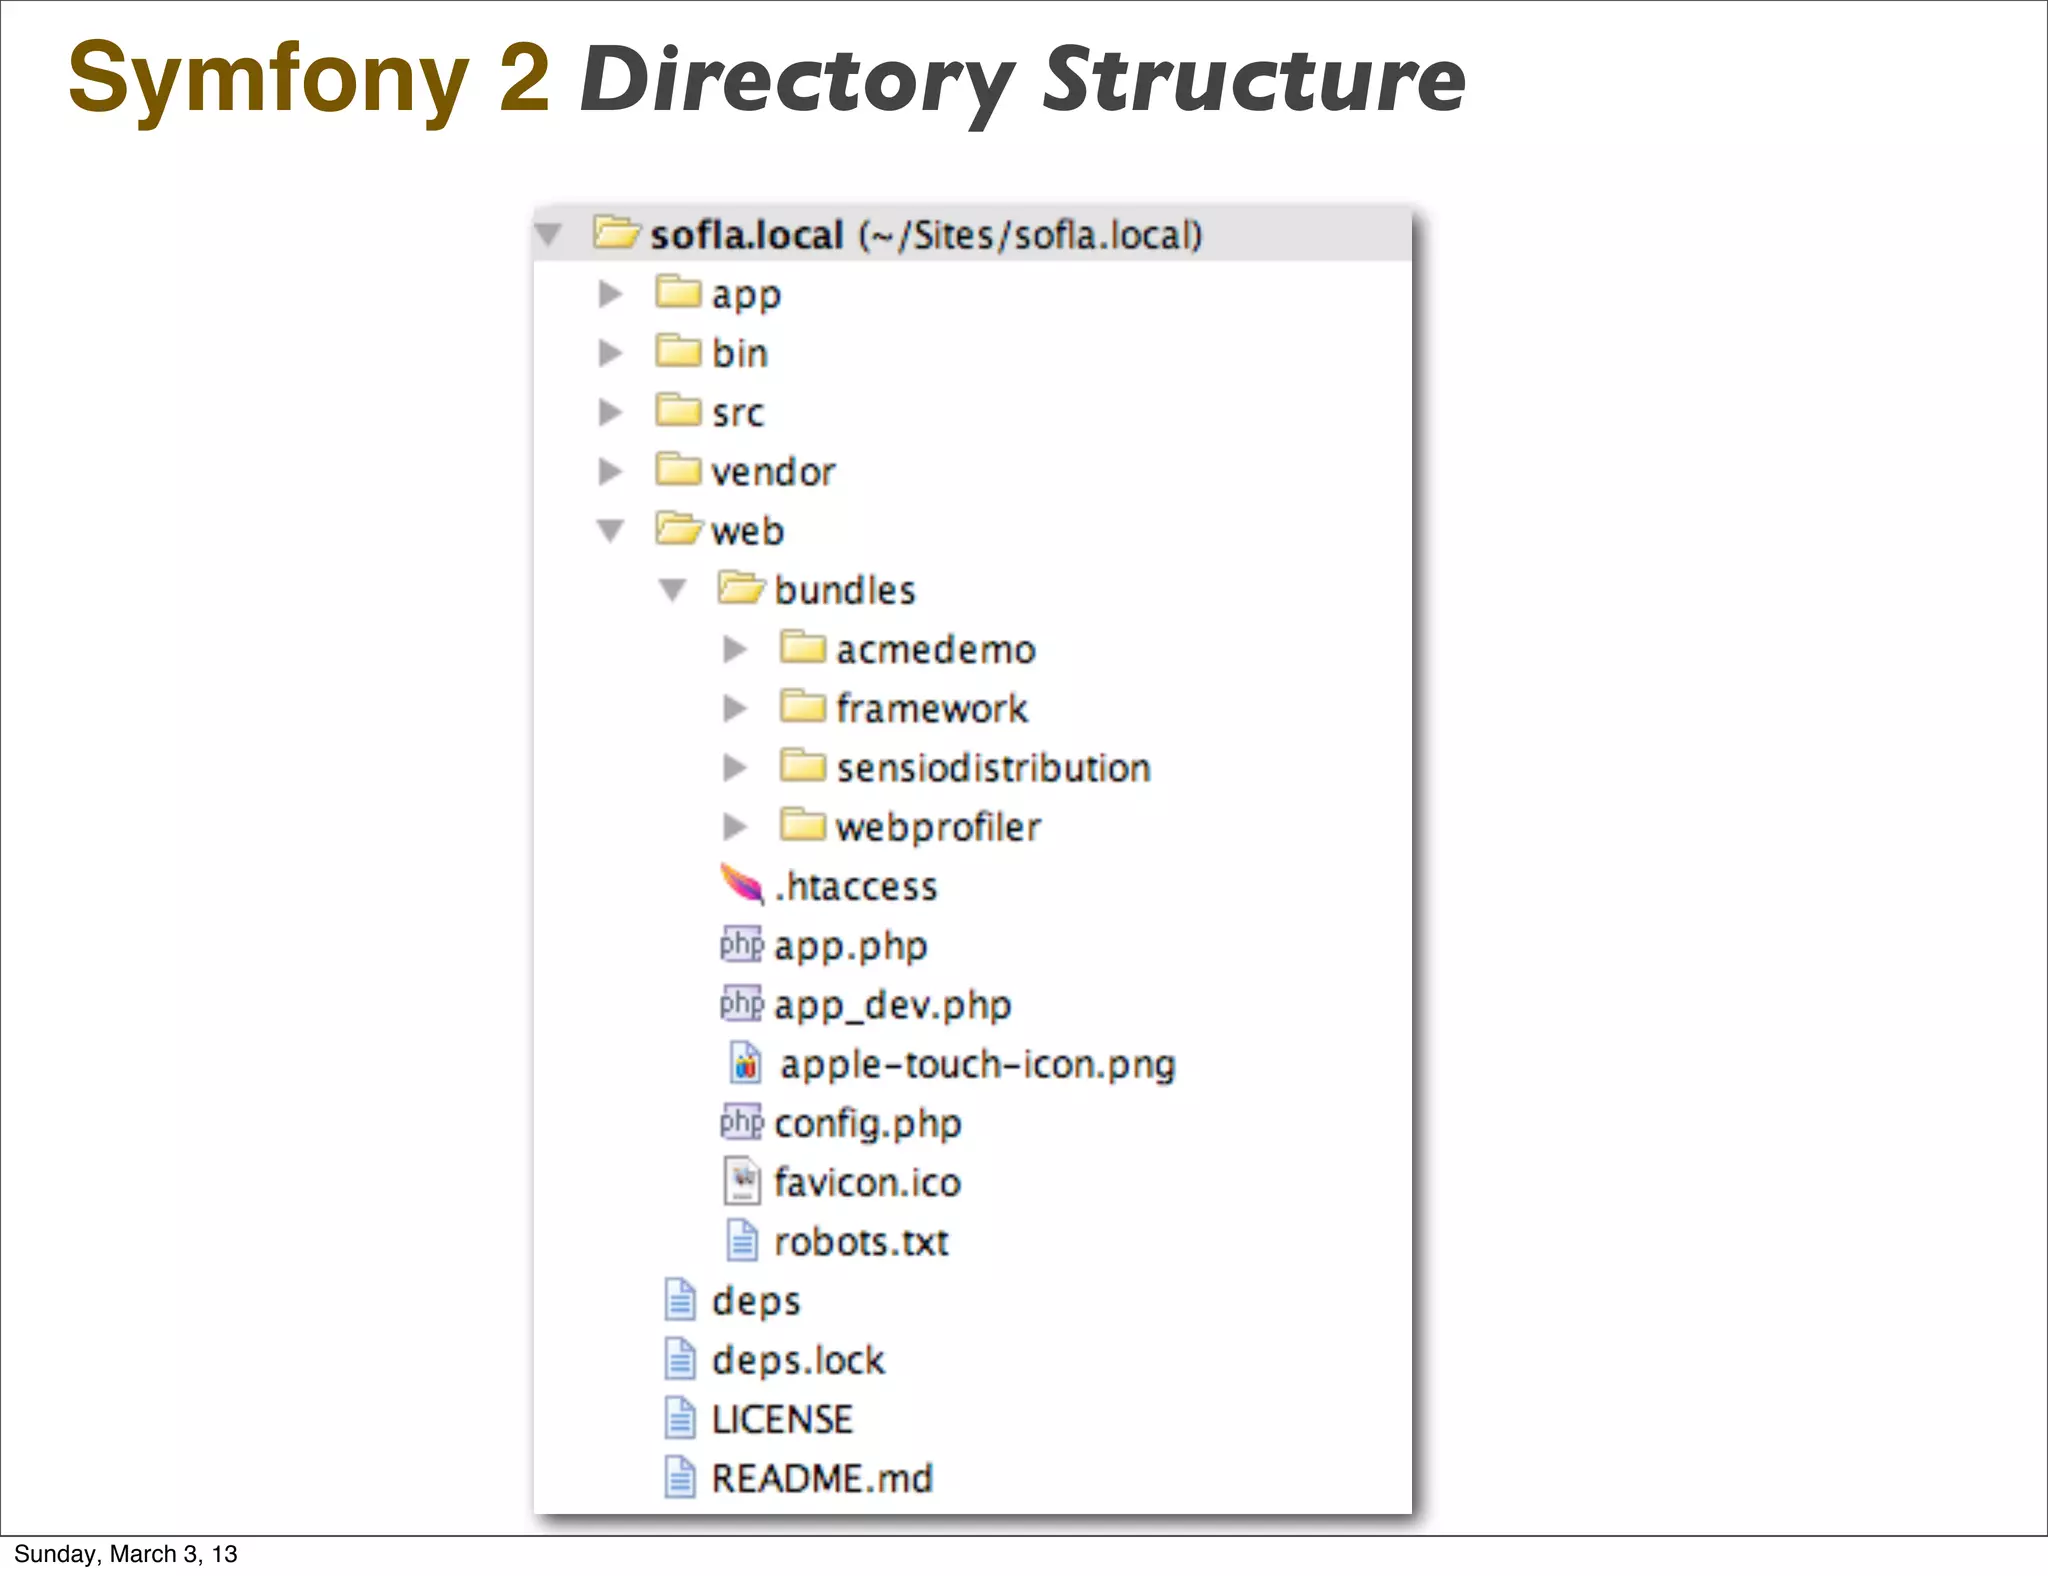Click the sensiodistribution folder icon

(803, 765)
